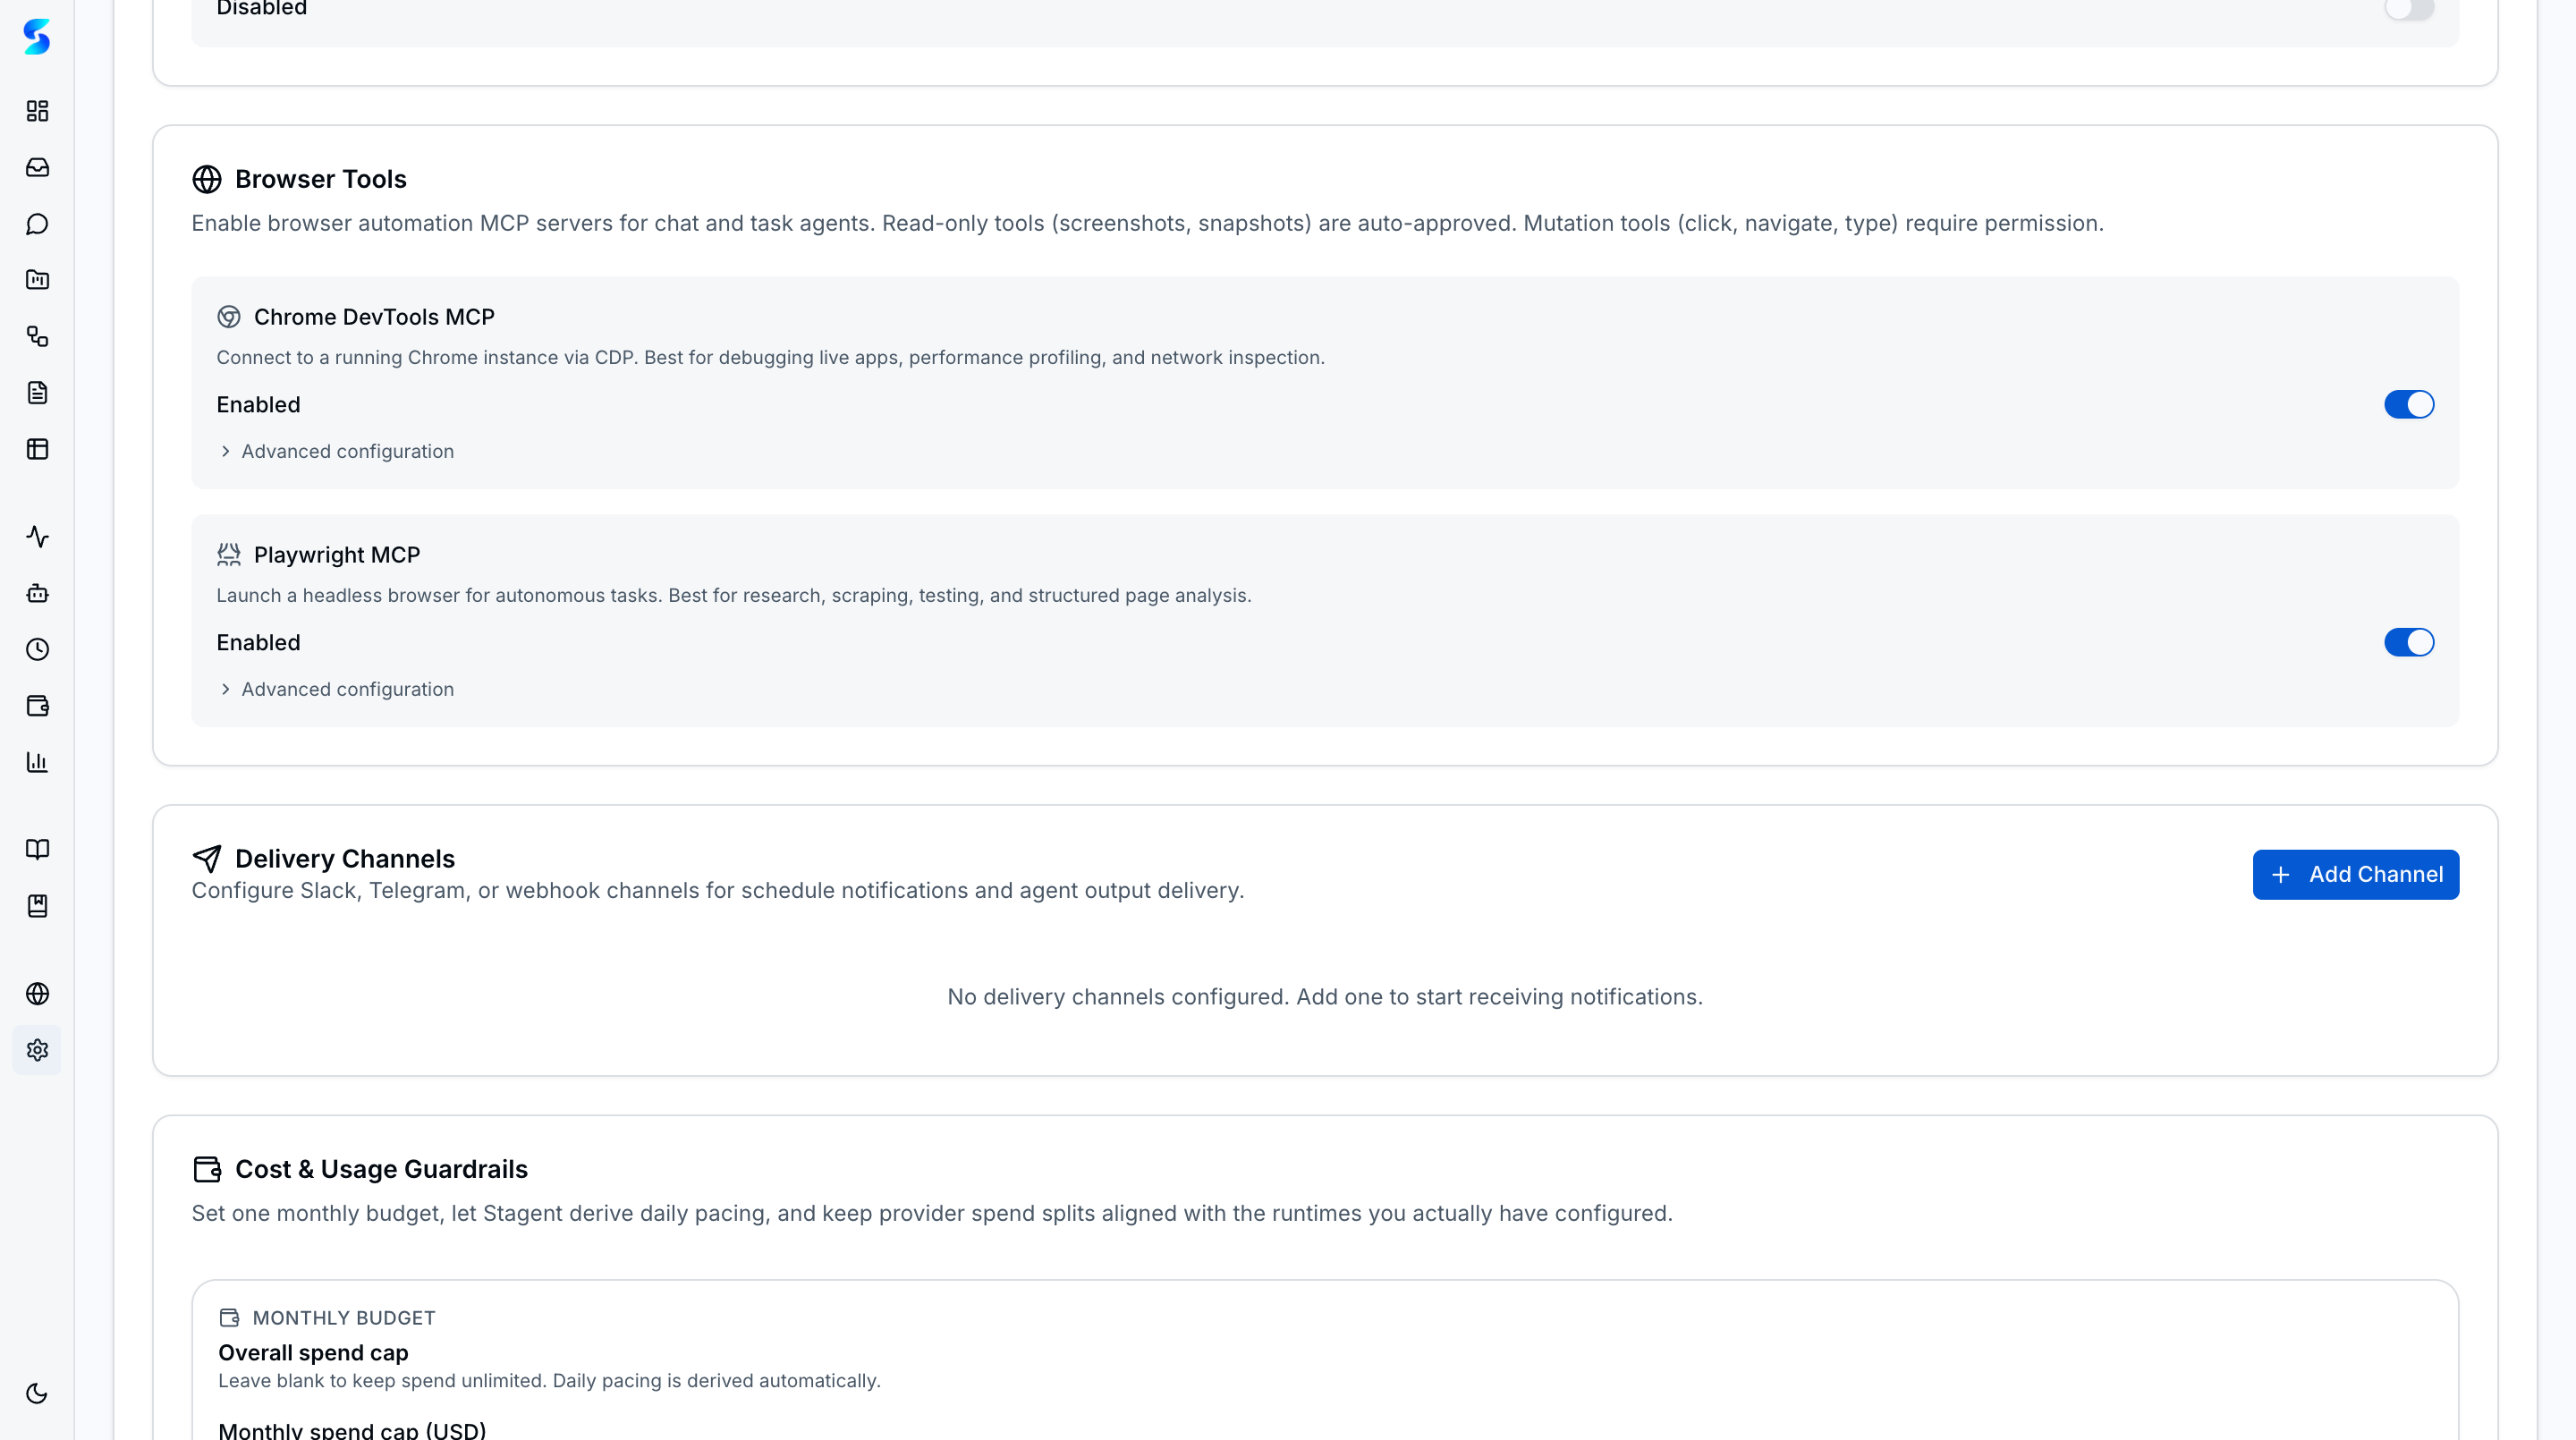Enable the Disabled toggle at the top
Screen dimensions: 2576x1440
tap(2409, 11)
